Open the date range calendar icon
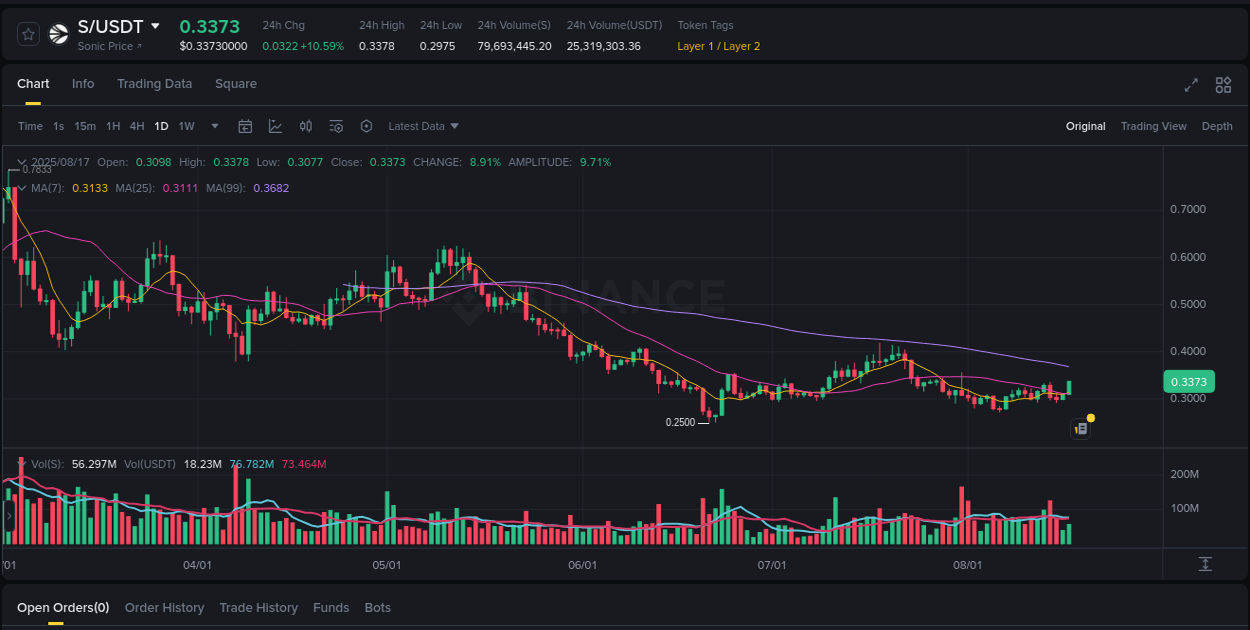 [245, 126]
